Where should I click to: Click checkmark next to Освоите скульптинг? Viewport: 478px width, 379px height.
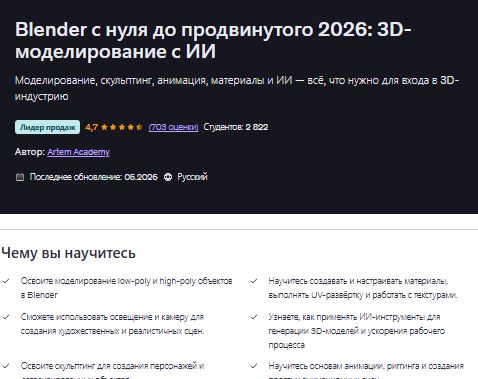click(6, 366)
